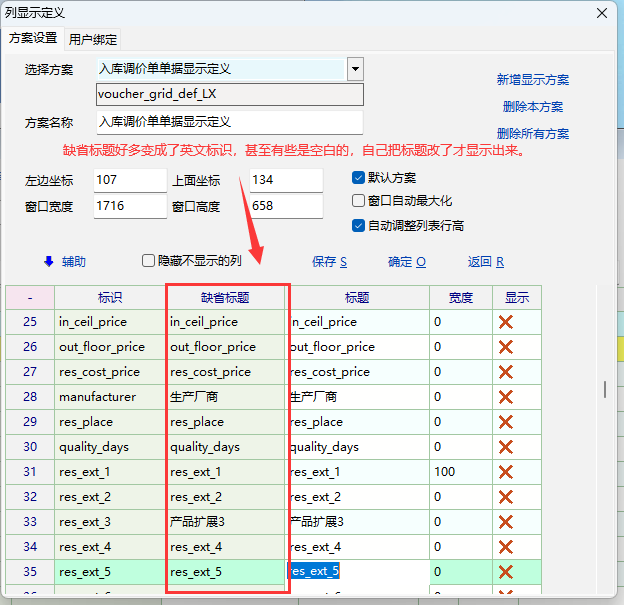Click red X in out_floor_price row
624x605 pixels.
click(x=505, y=347)
